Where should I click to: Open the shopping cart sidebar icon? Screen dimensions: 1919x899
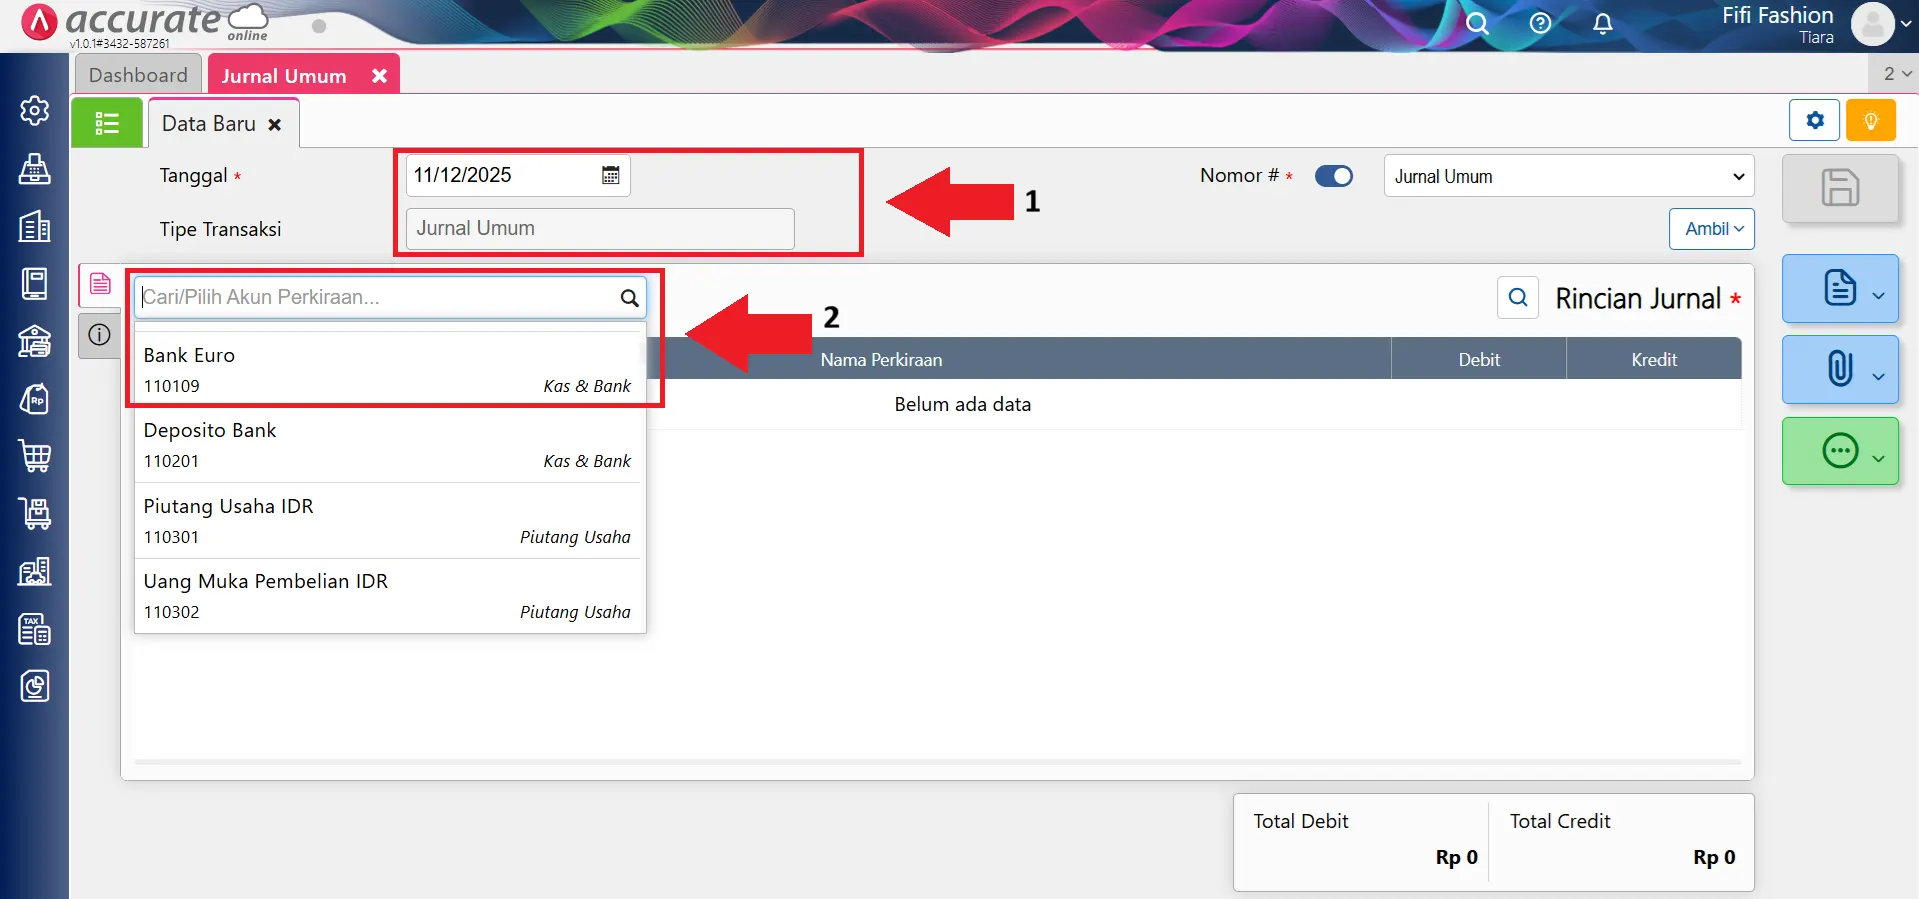point(35,457)
